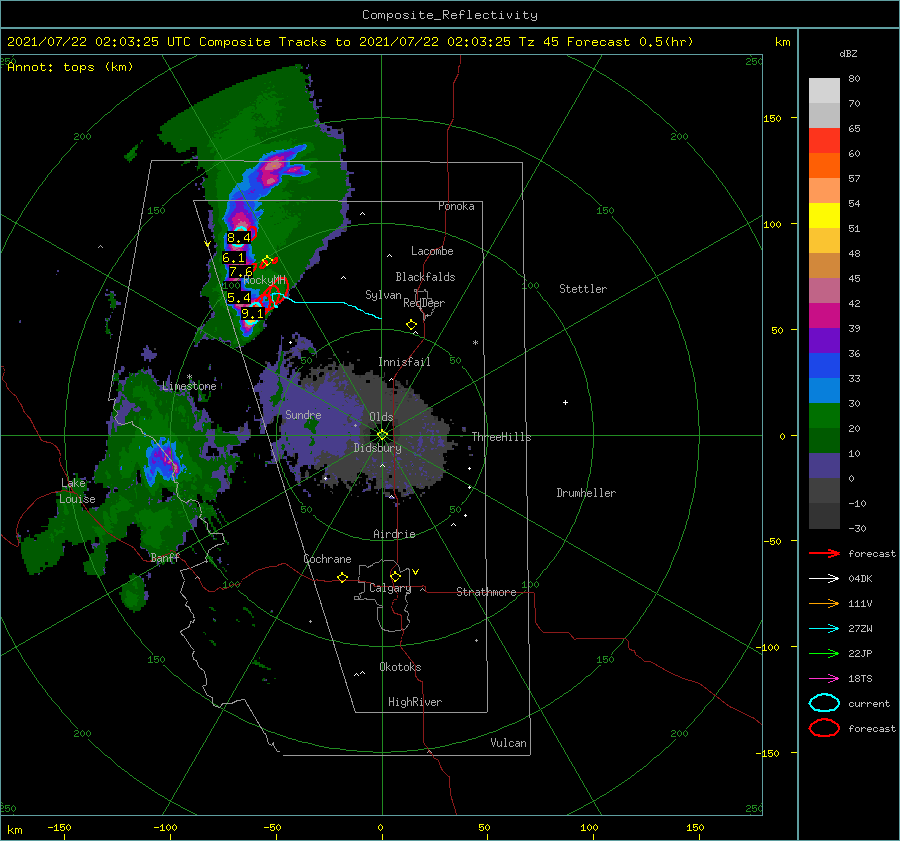Click the Cochrane city label
Viewport: 900px width, 841px height.
[327, 559]
